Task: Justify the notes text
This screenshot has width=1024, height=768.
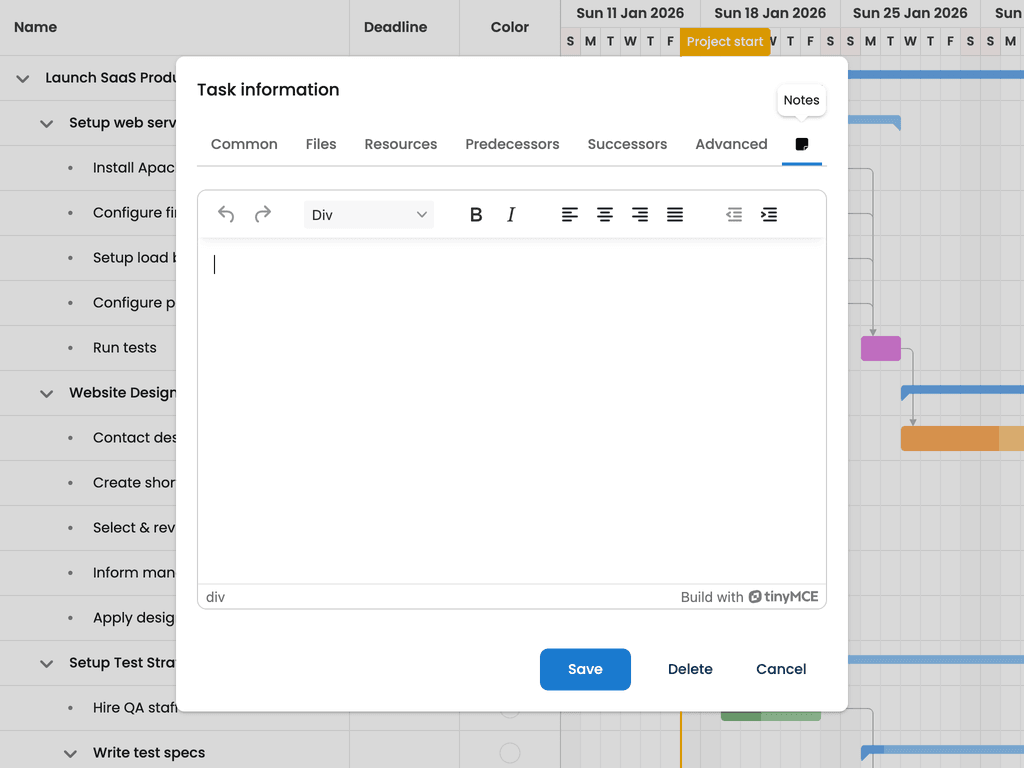Action: point(675,214)
